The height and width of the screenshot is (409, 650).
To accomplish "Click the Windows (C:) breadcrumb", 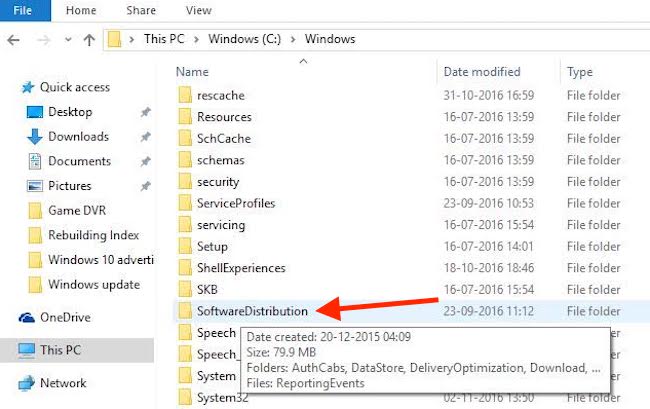I will [245, 39].
